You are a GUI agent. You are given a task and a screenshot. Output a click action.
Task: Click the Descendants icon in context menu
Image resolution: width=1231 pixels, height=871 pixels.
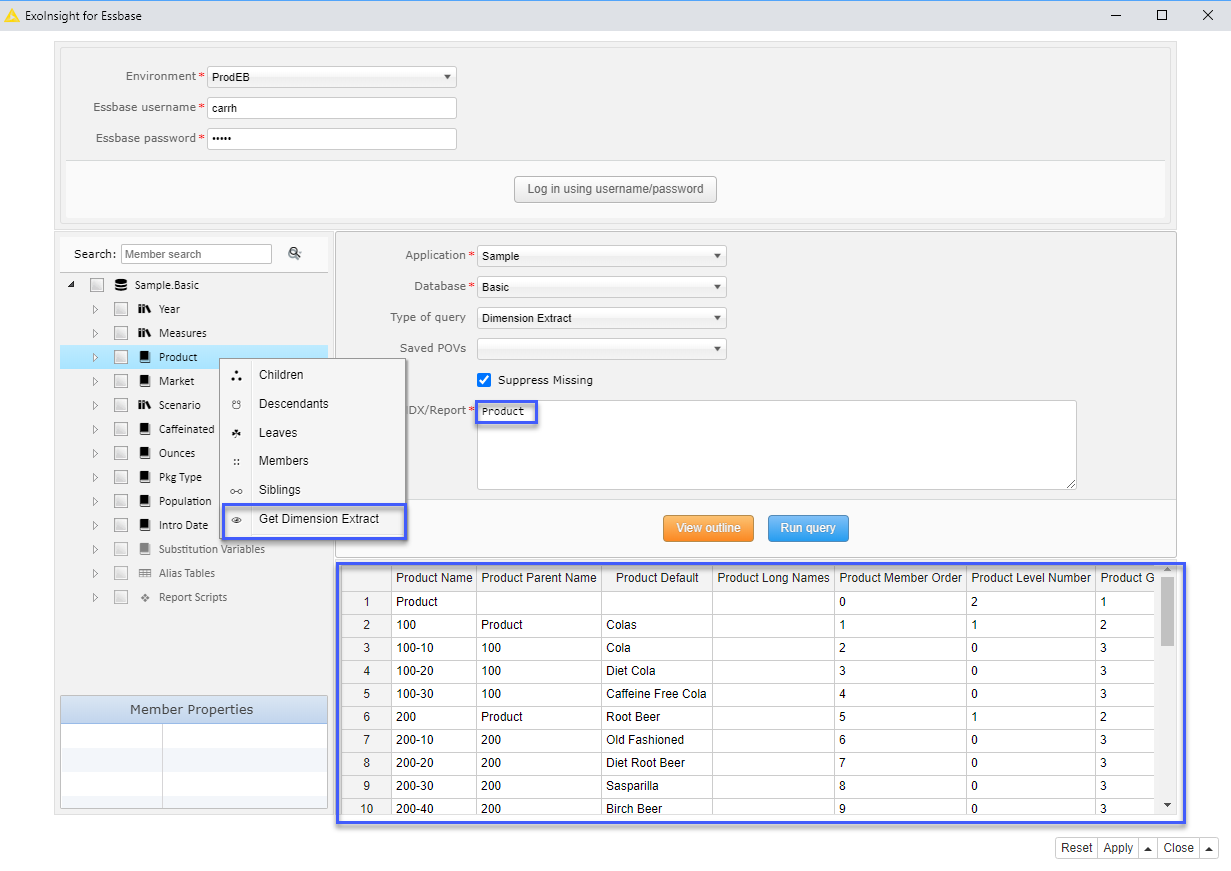tap(236, 404)
